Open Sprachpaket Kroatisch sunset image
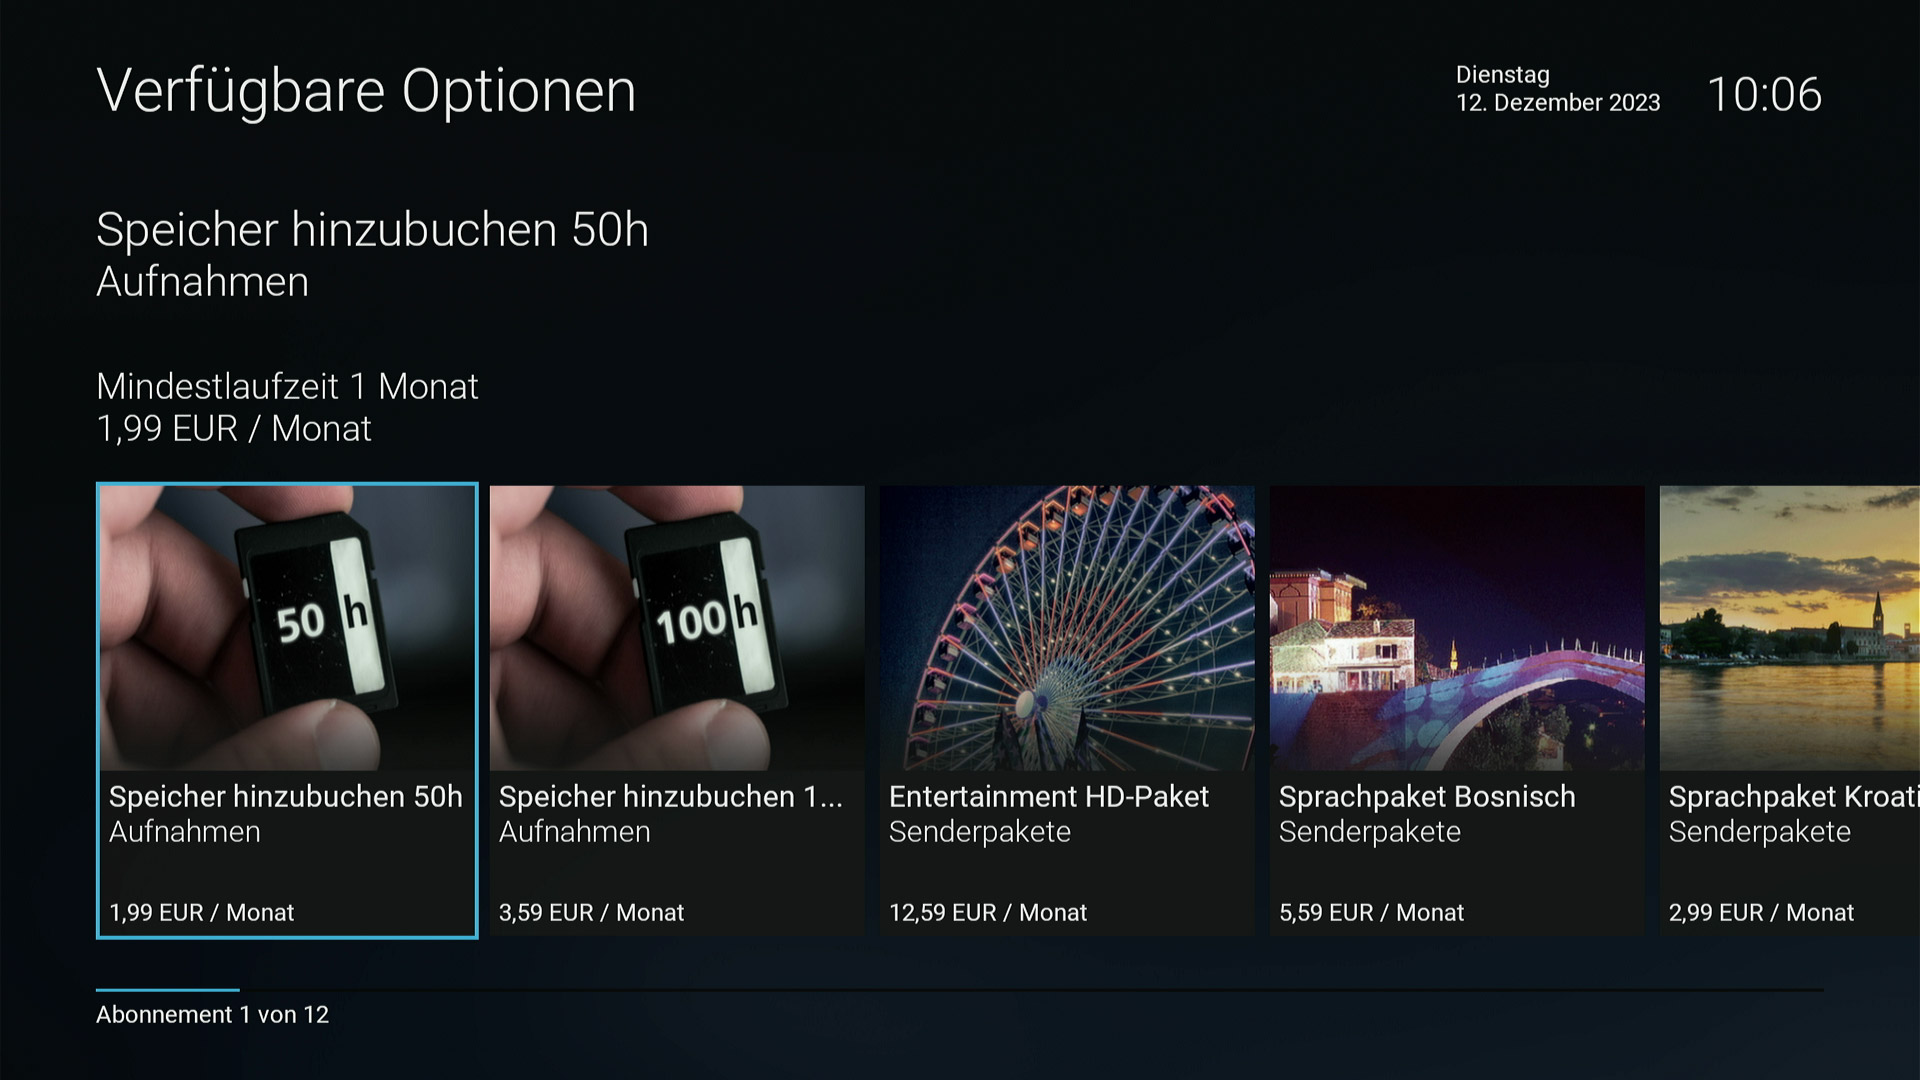Screen dimensions: 1920x1080 [x=1790, y=628]
